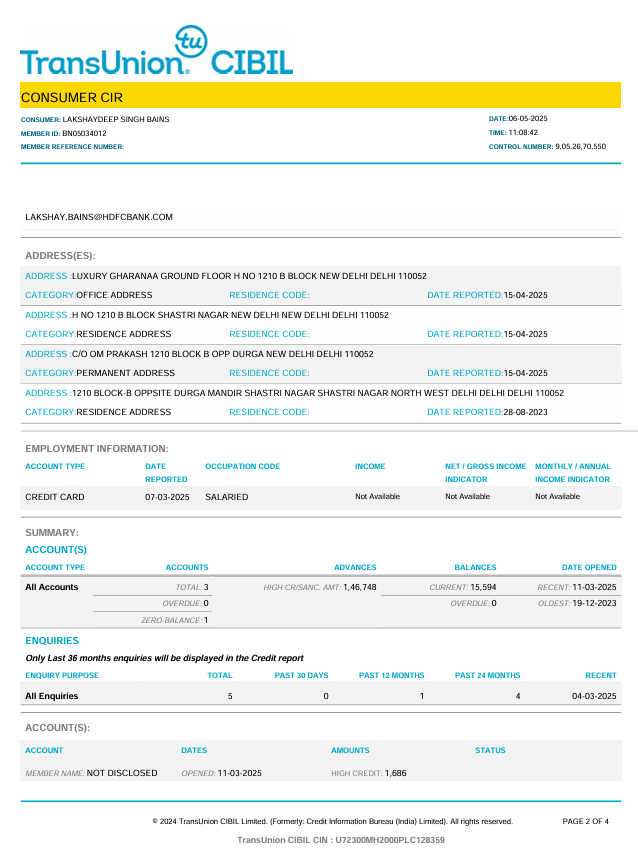638x850 pixels.
Task: Click the ENQUIRIES section heading
Action: 52,640
